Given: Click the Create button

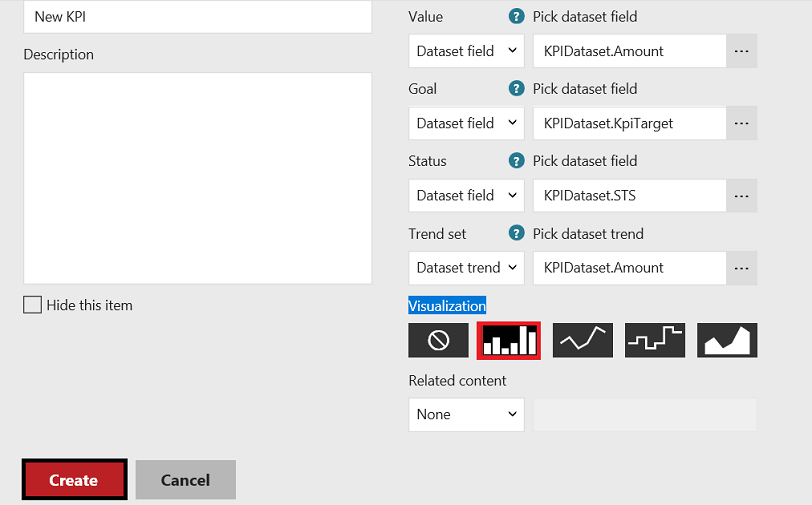Looking at the screenshot, I should pos(74,480).
